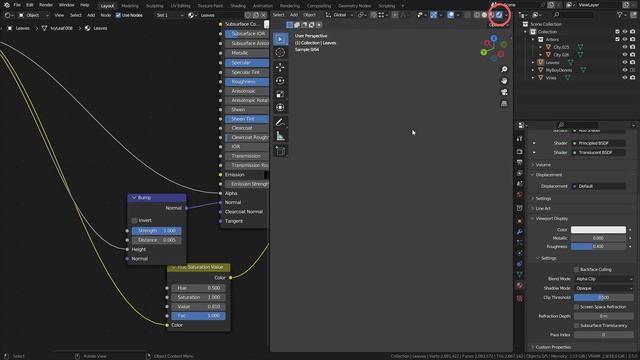Click the outliner filter funnel icon
Screen dimensions: 640x360
coord(620,15)
